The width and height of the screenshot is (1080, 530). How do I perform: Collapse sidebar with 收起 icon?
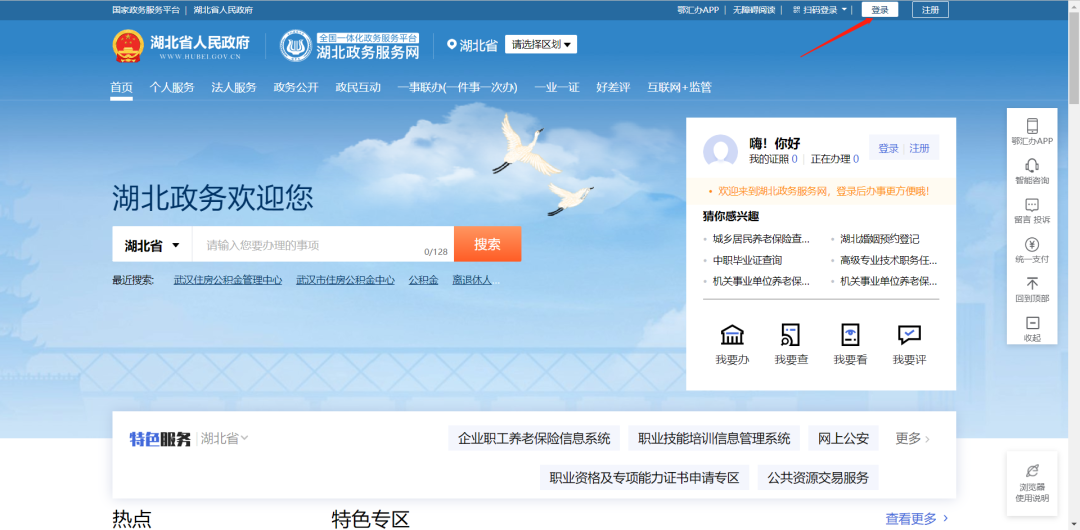click(x=1032, y=323)
